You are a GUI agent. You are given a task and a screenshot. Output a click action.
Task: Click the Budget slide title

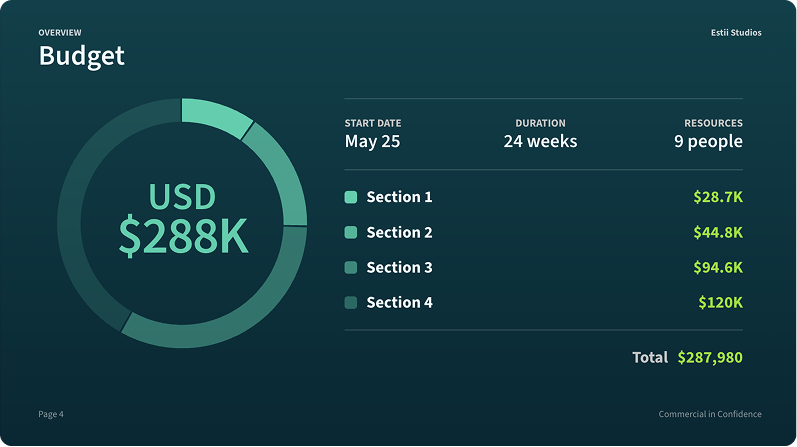click(x=82, y=56)
